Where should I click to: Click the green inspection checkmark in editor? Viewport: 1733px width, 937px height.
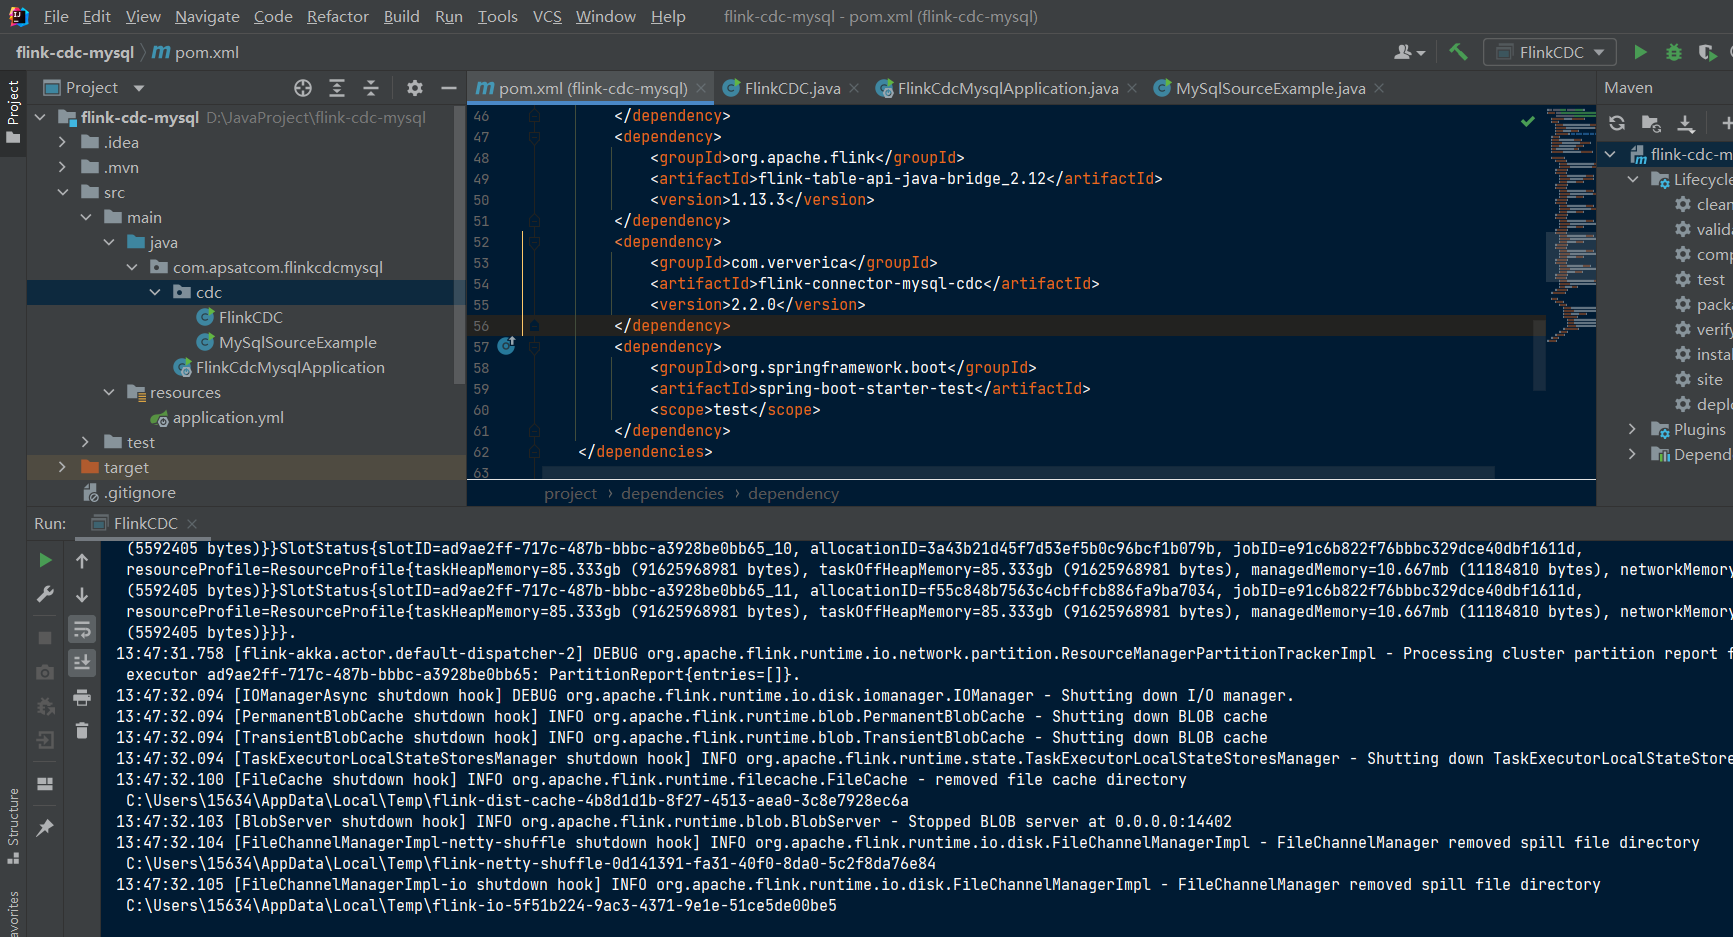(1527, 121)
